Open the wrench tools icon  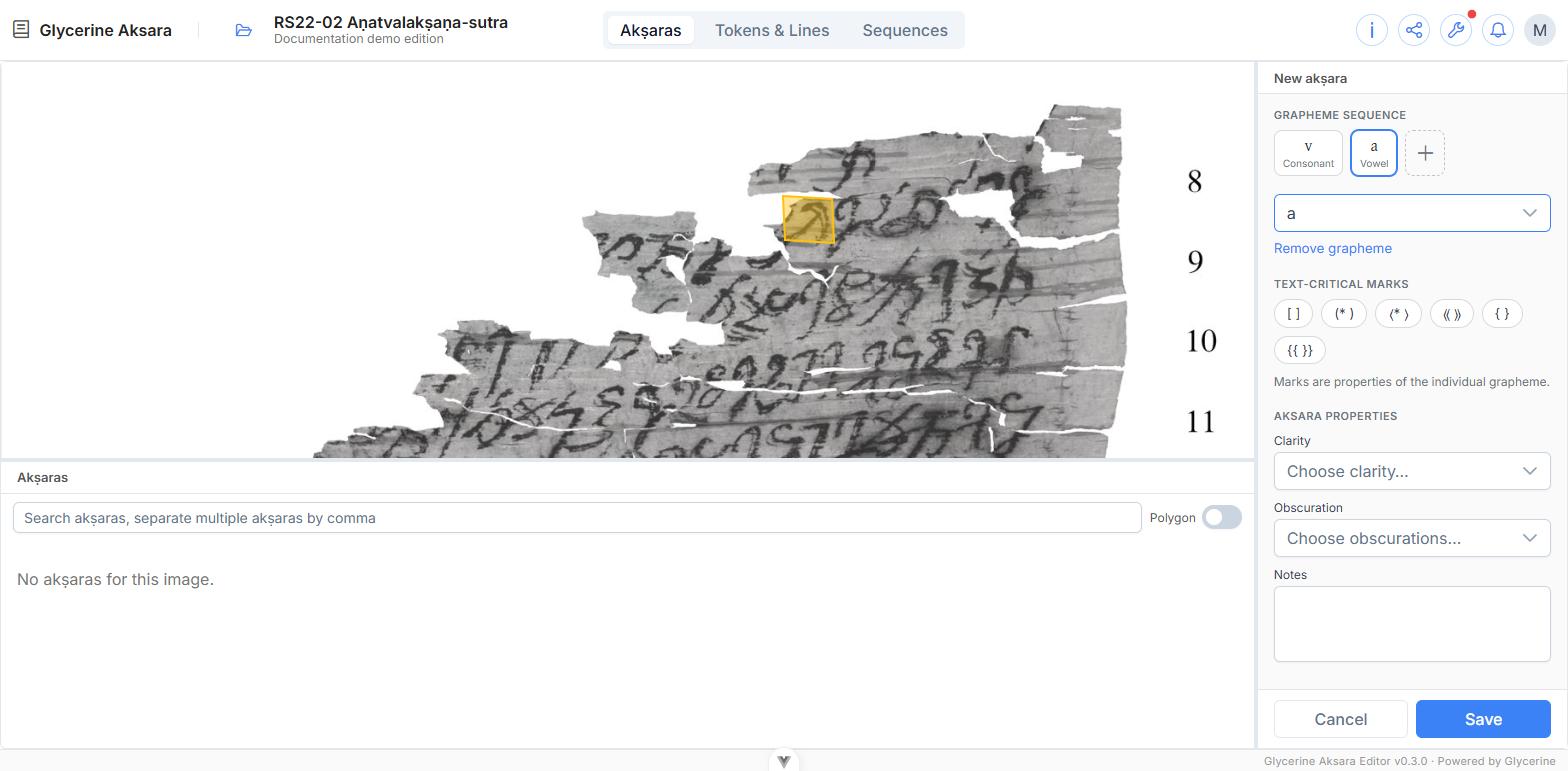tap(1456, 30)
